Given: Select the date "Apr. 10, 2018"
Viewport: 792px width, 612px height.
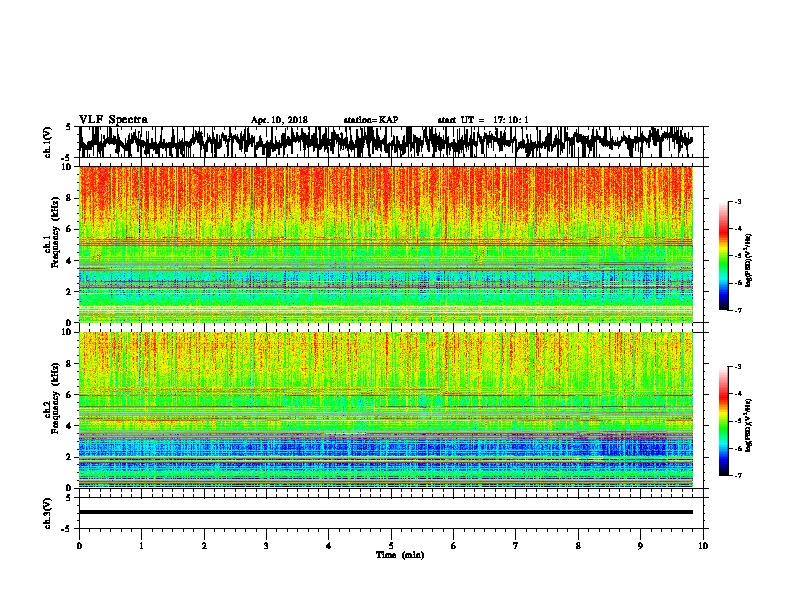Looking at the screenshot, I should pos(279,120).
